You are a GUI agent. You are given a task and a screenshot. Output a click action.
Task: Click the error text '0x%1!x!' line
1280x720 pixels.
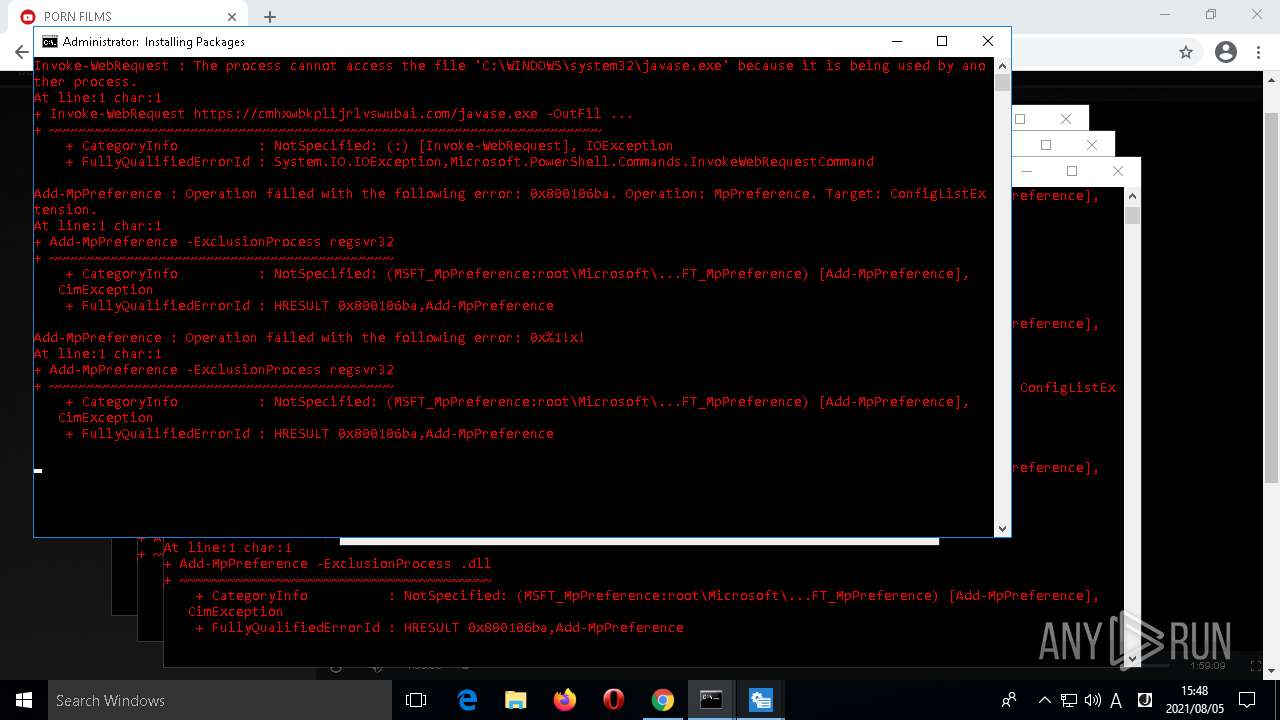coord(309,338)
